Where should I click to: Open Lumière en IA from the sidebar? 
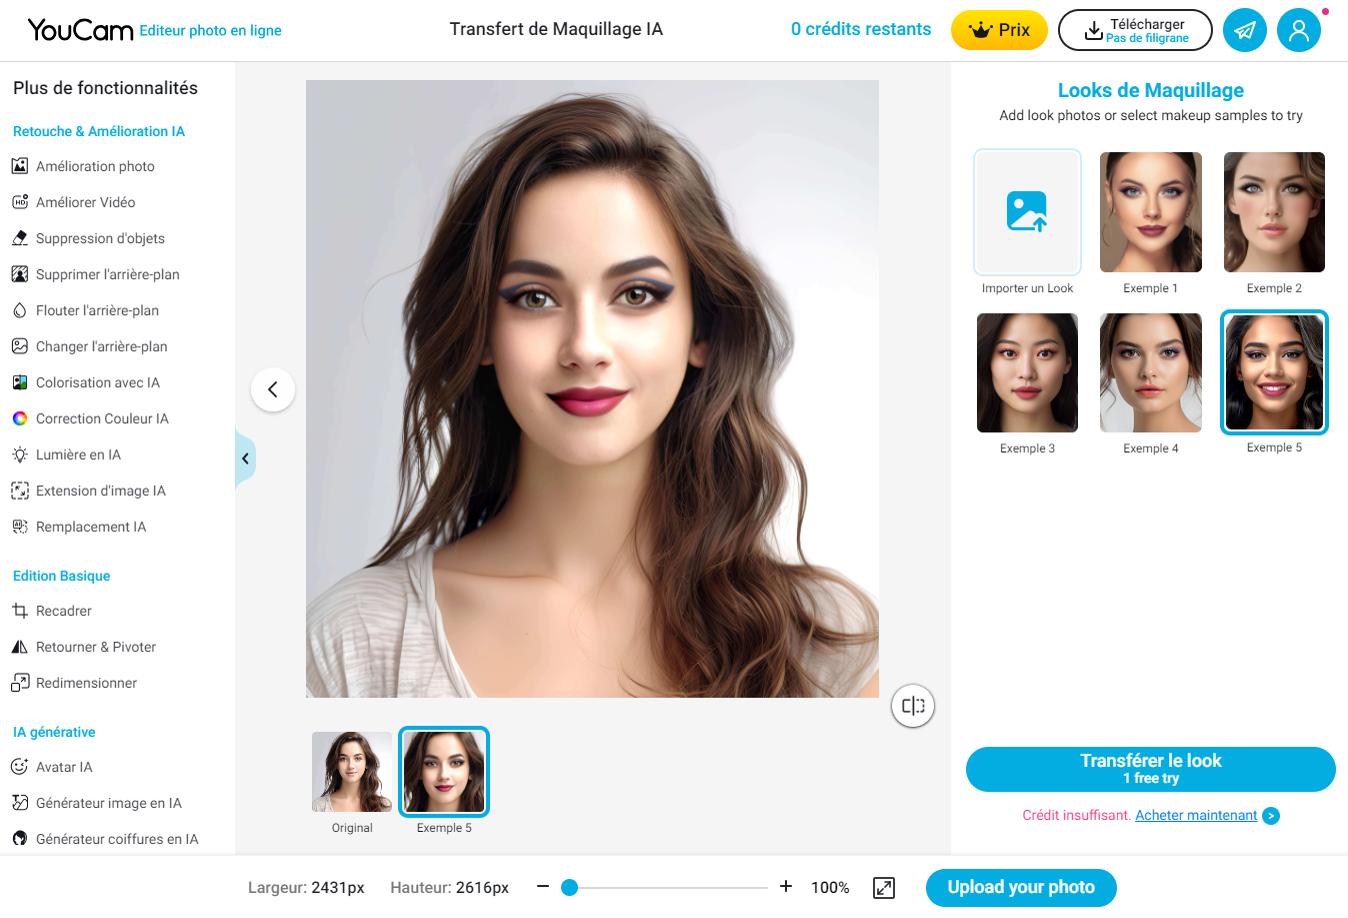(79, 454)
